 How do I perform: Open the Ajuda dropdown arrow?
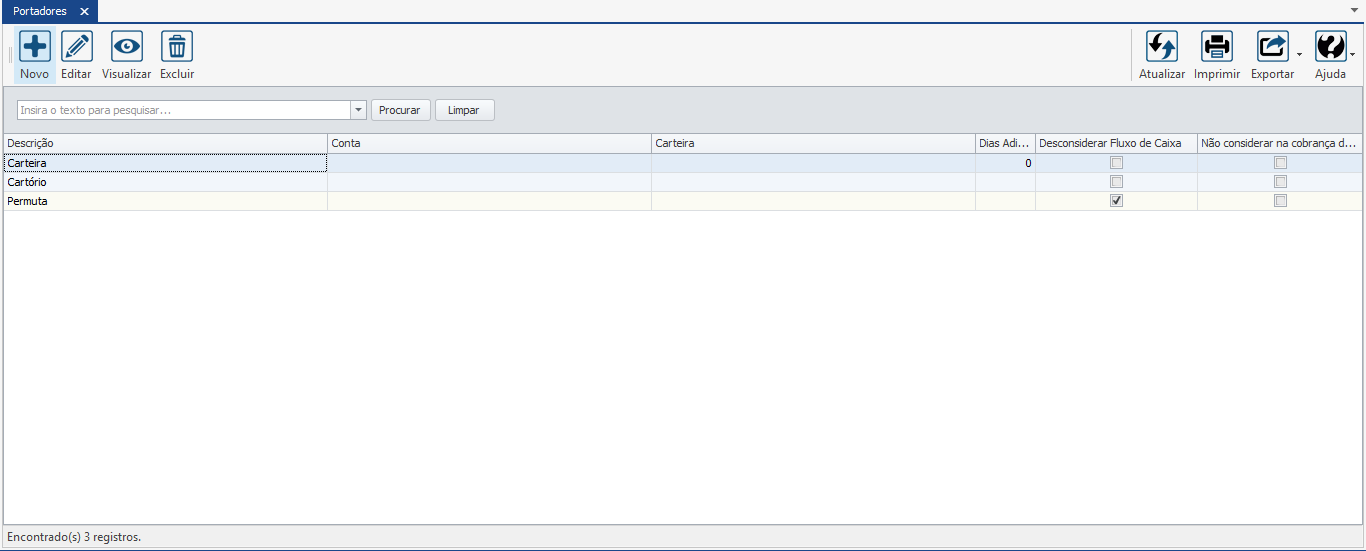point(1353,55)
